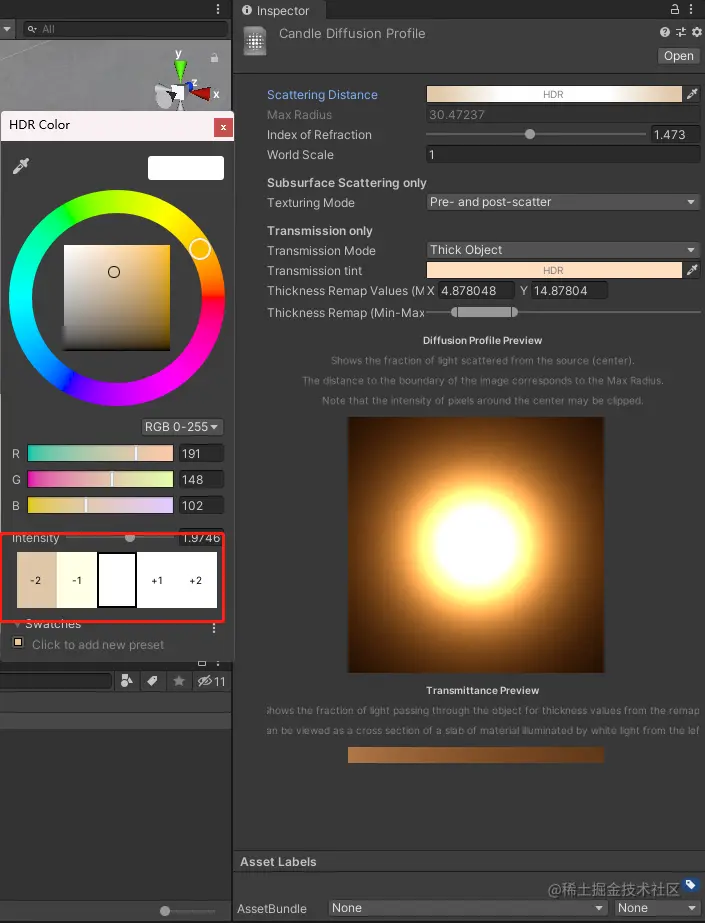This screenshot has width=705, height=923.
Task: Open AssetBundle variant dropdown
Action: pos(657,908)
